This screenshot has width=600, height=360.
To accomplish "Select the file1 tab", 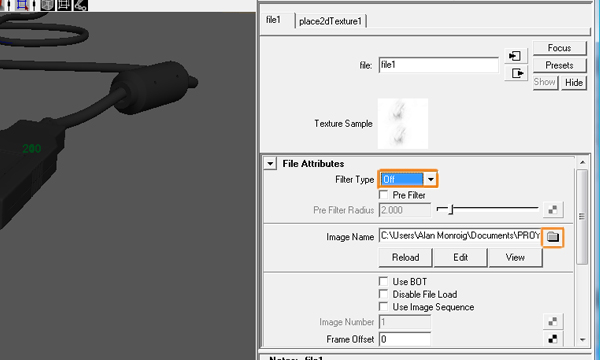I will 273,20.
